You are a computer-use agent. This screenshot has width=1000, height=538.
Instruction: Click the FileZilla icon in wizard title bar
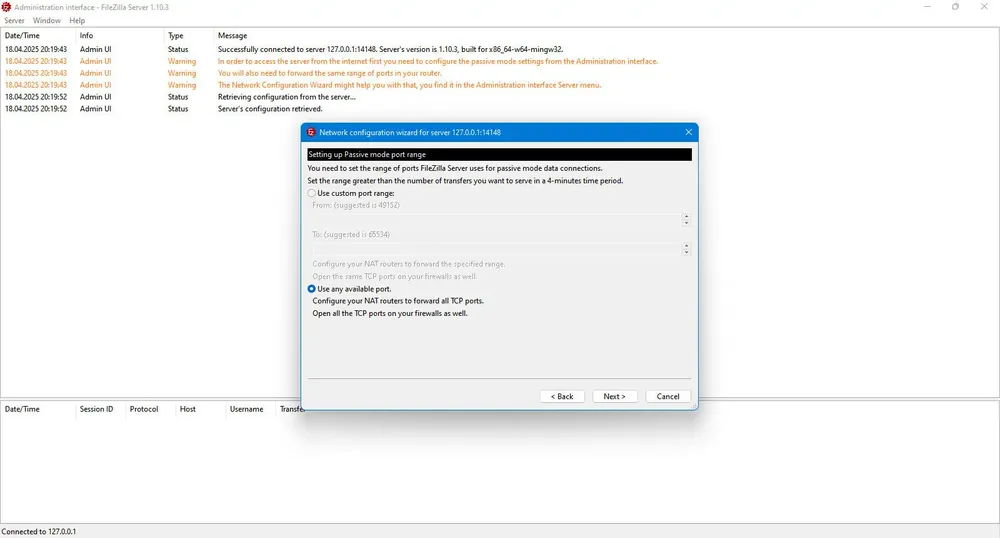tap(311, 132)
